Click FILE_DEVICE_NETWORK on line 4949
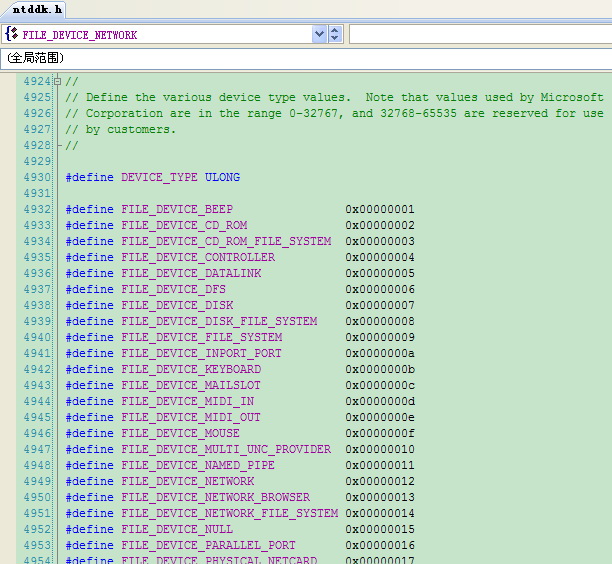612x564 pixels. 187,481
